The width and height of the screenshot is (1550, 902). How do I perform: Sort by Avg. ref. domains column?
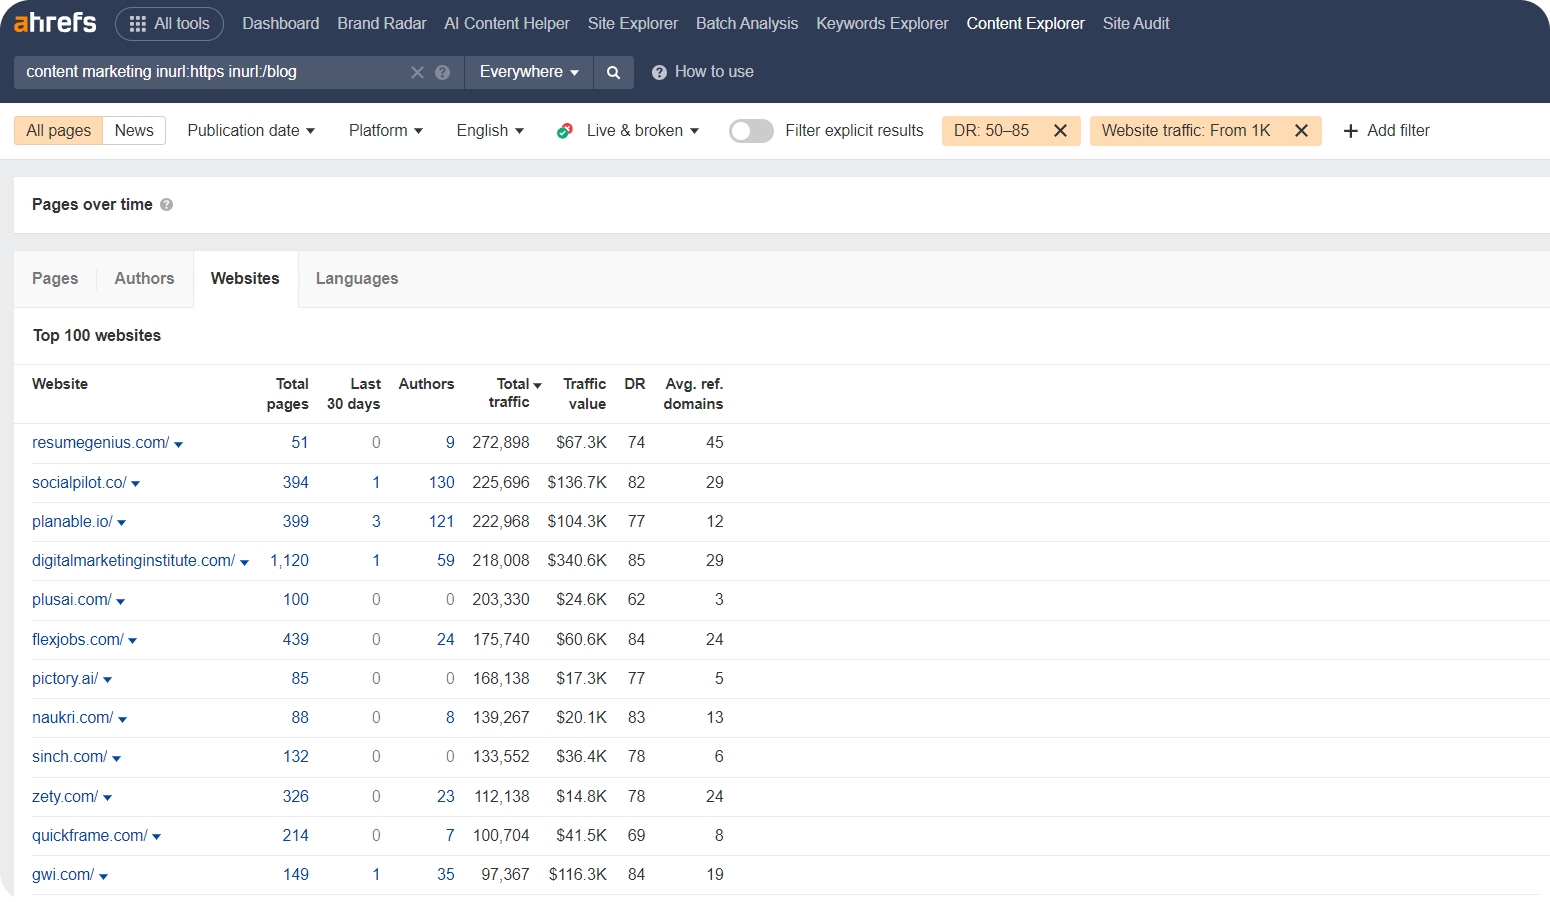pos(693,394)
